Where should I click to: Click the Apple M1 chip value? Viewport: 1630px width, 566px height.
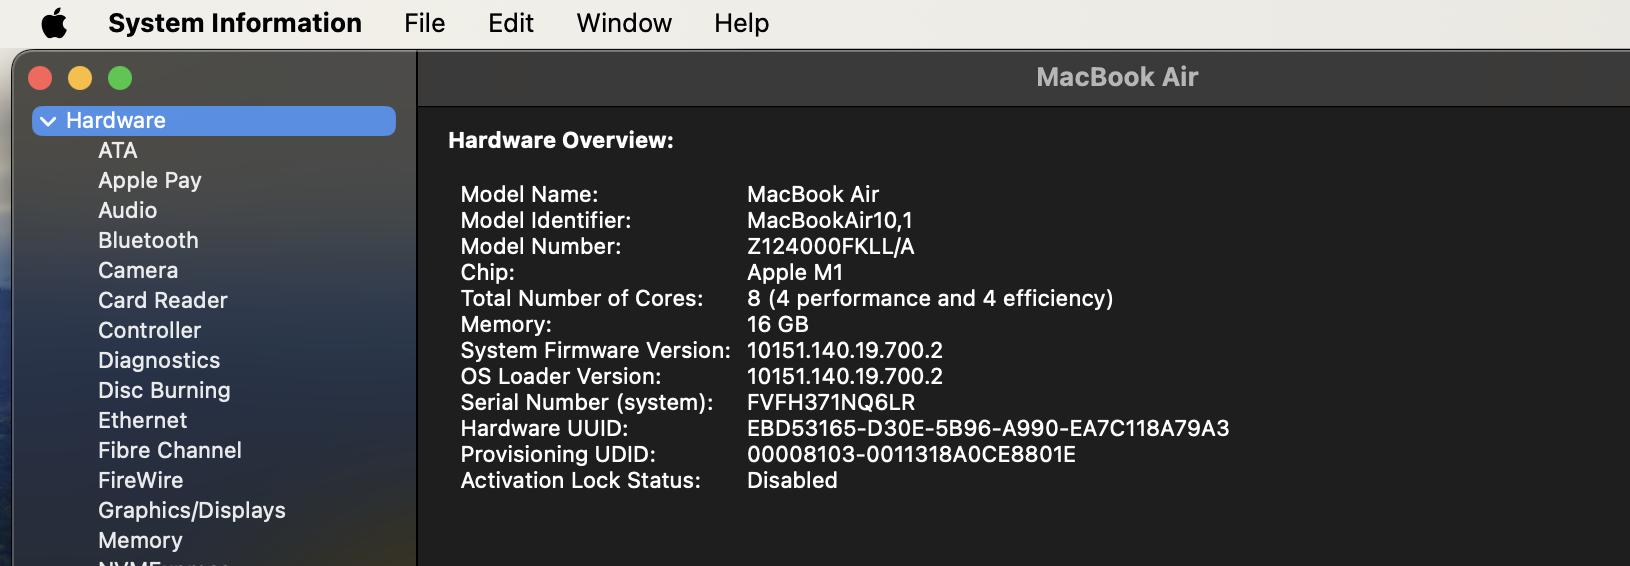point(795,273)
